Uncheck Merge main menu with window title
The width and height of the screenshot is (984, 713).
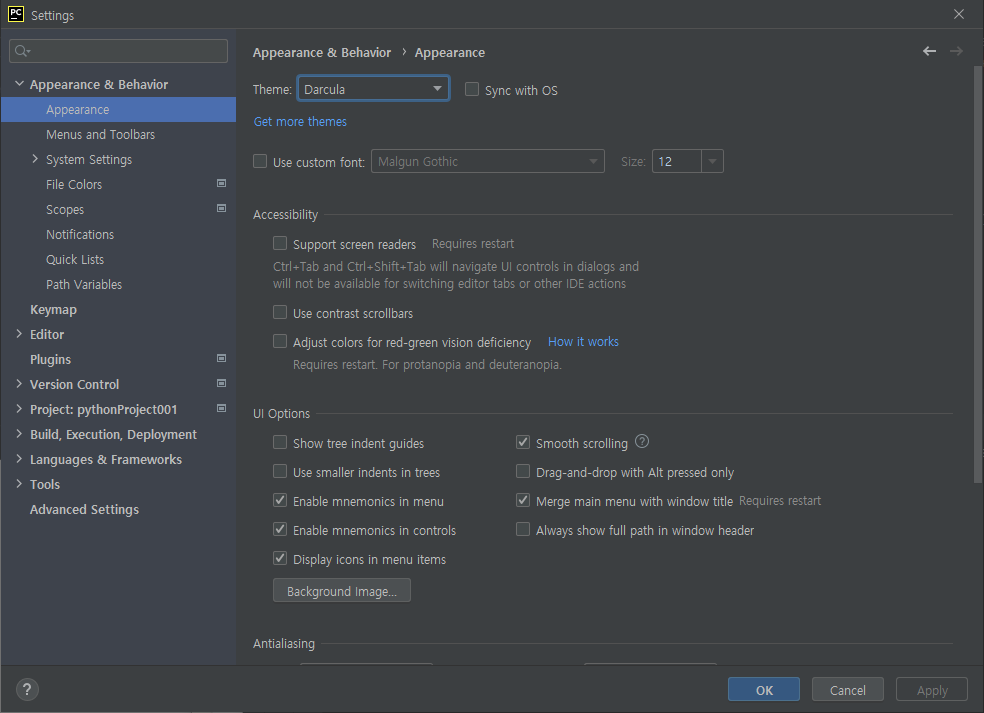523,500
